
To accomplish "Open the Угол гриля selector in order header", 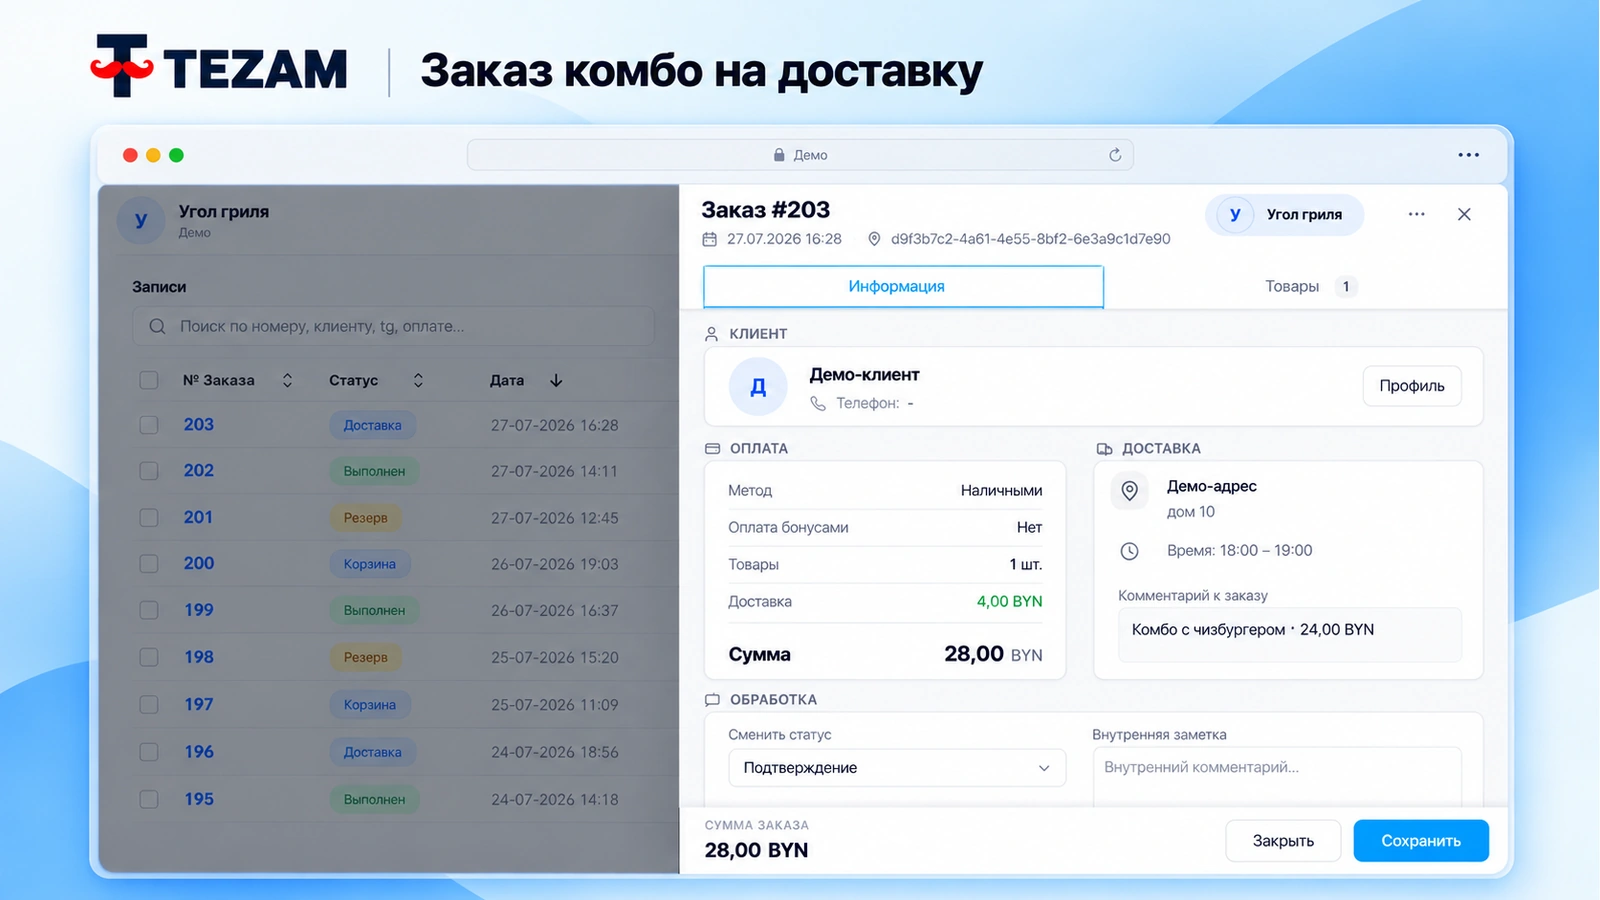I will pos(1284,215).
